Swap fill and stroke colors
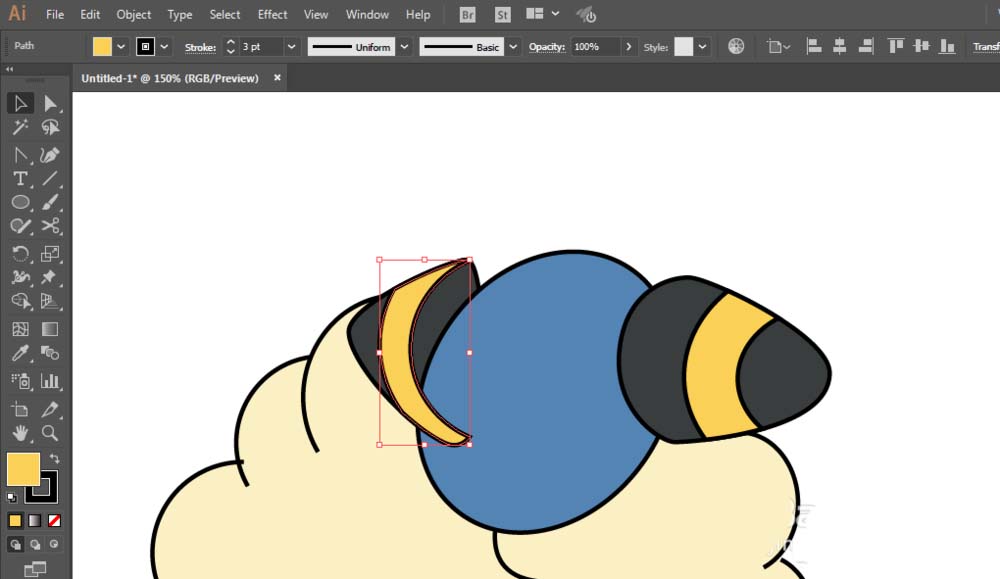This screenshot has width=1000, height=579. click(x=54, y=458)
